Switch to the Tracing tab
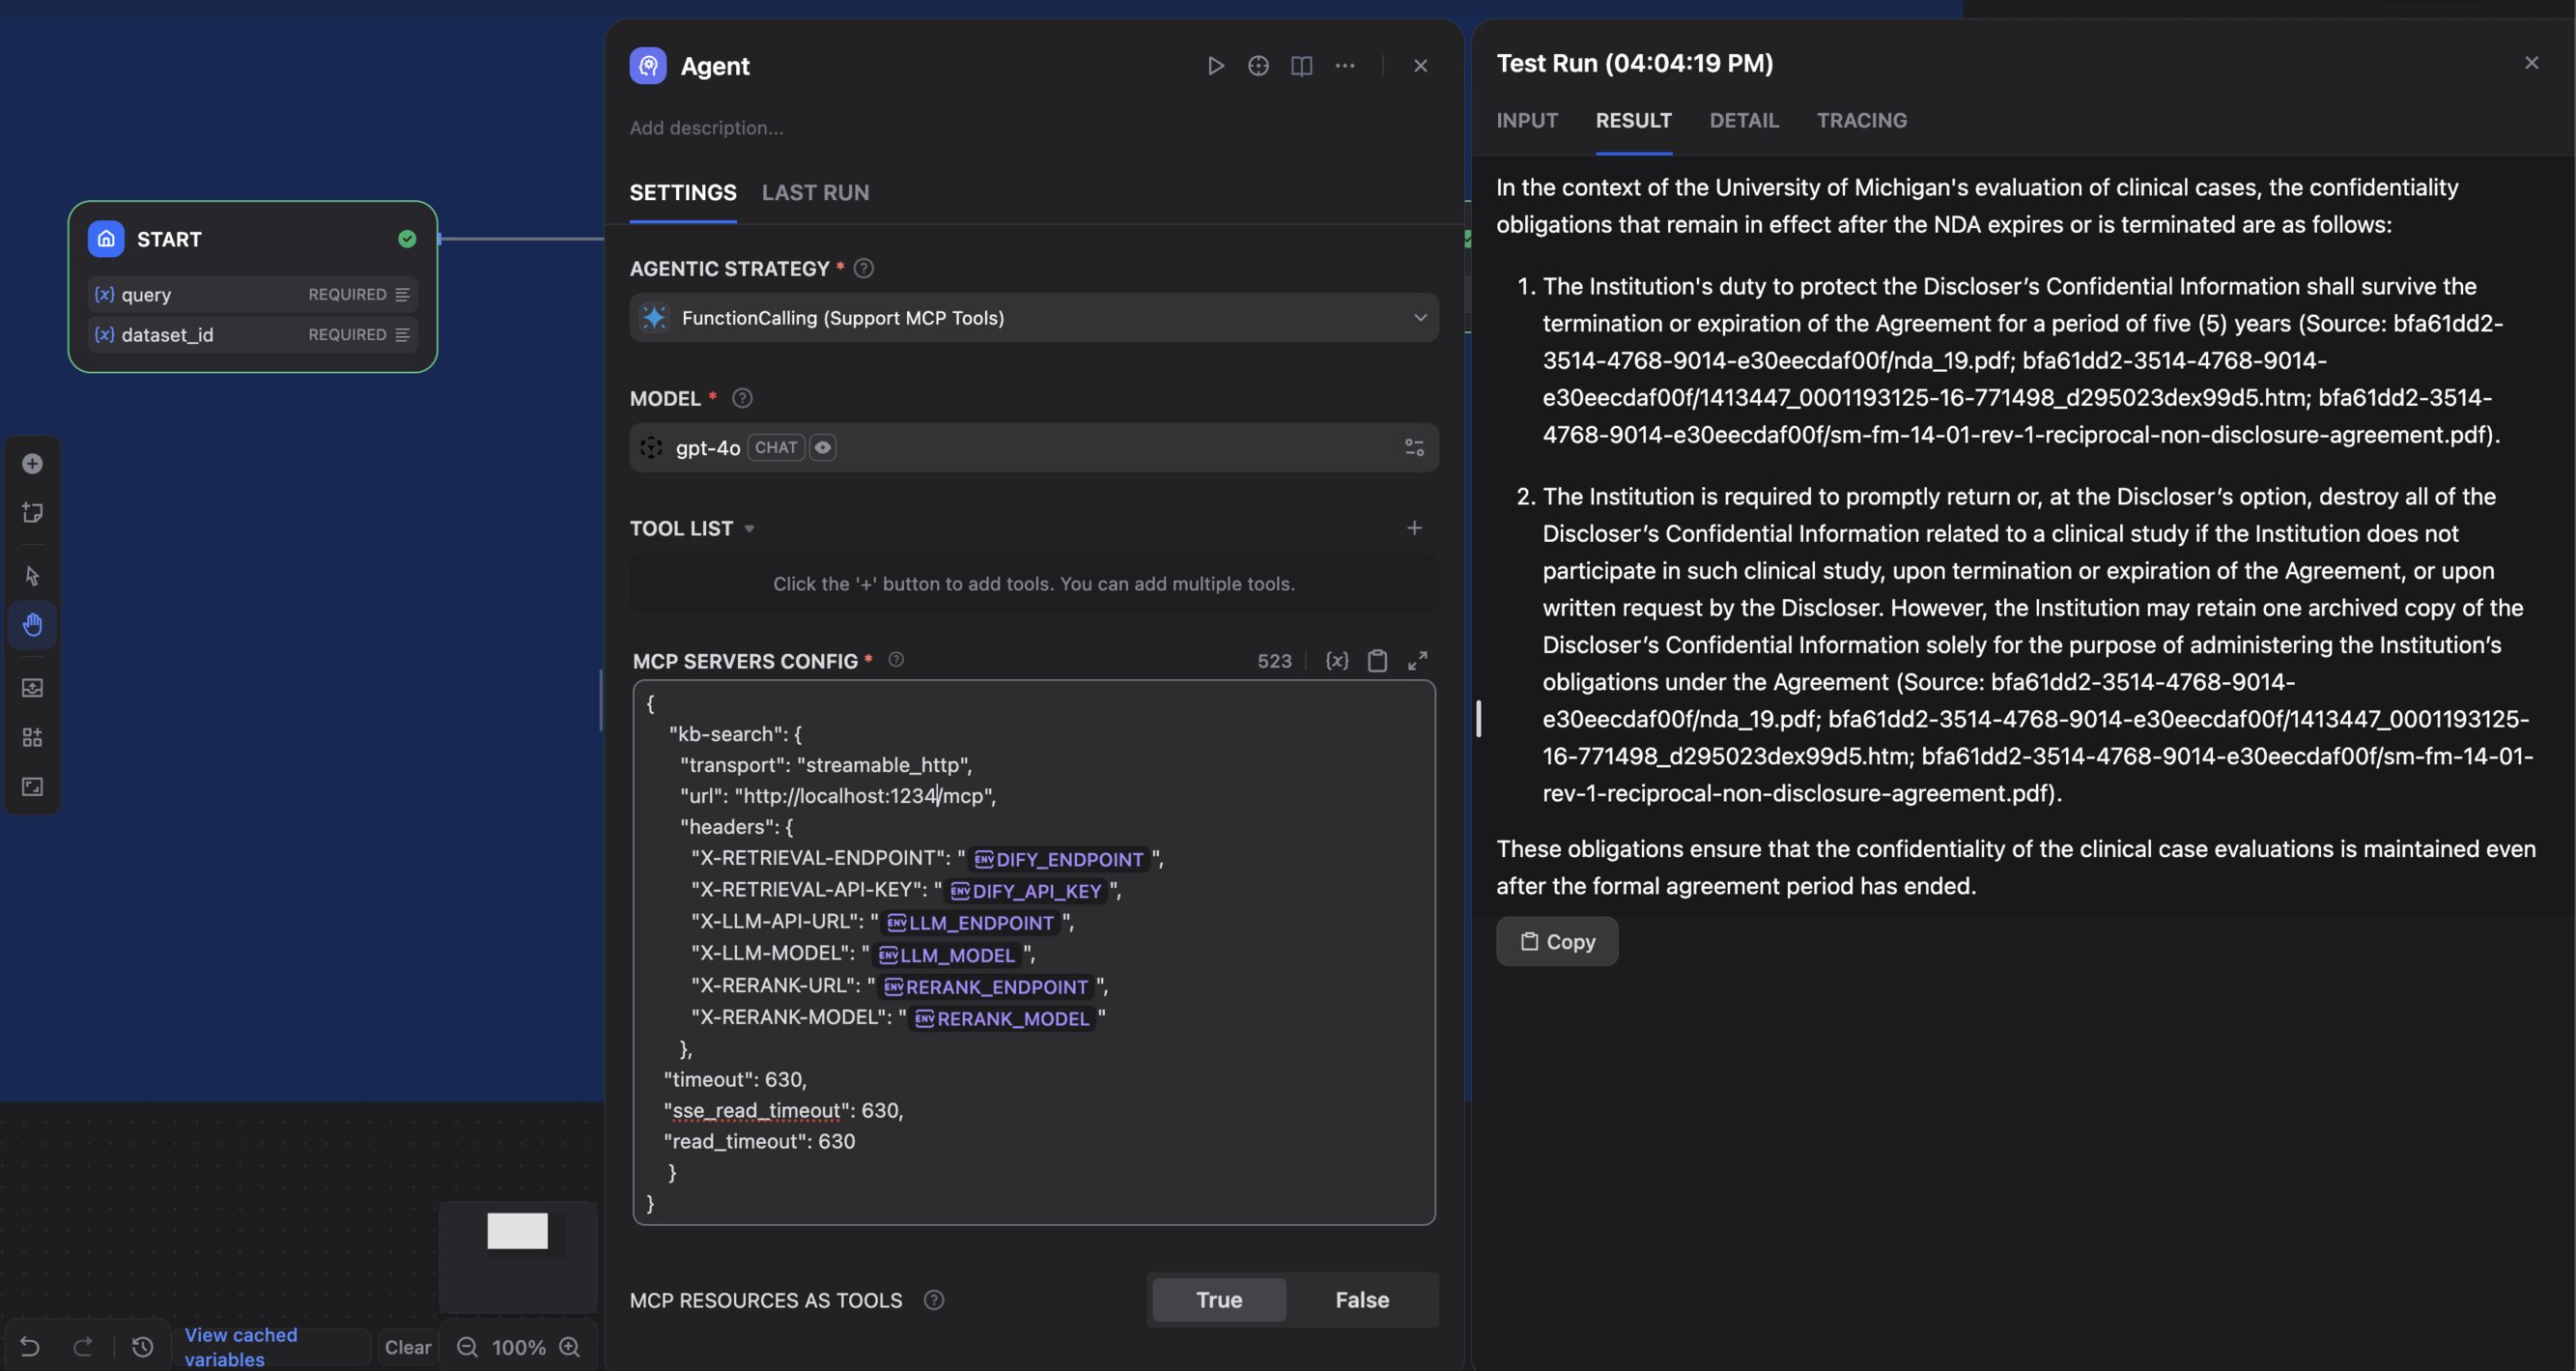Screen dimensions: 2576x1371 (x=1861, y=121)
